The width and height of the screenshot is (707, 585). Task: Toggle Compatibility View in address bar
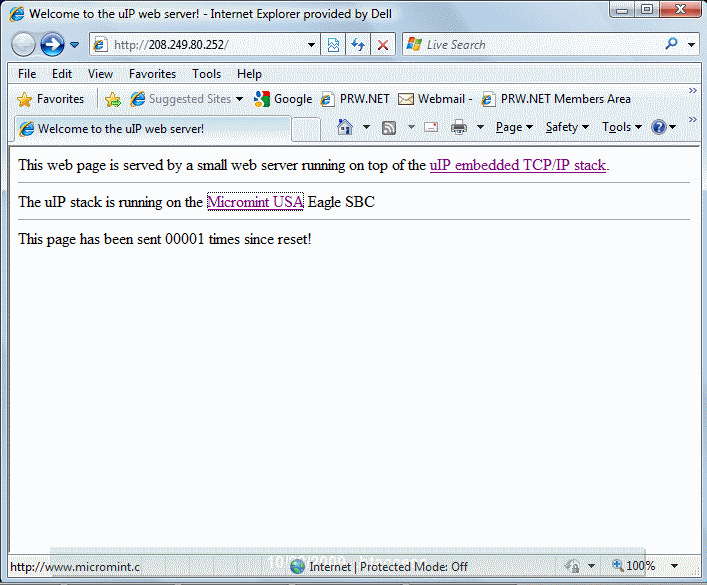pyautogui.click(x=333, y=45)
